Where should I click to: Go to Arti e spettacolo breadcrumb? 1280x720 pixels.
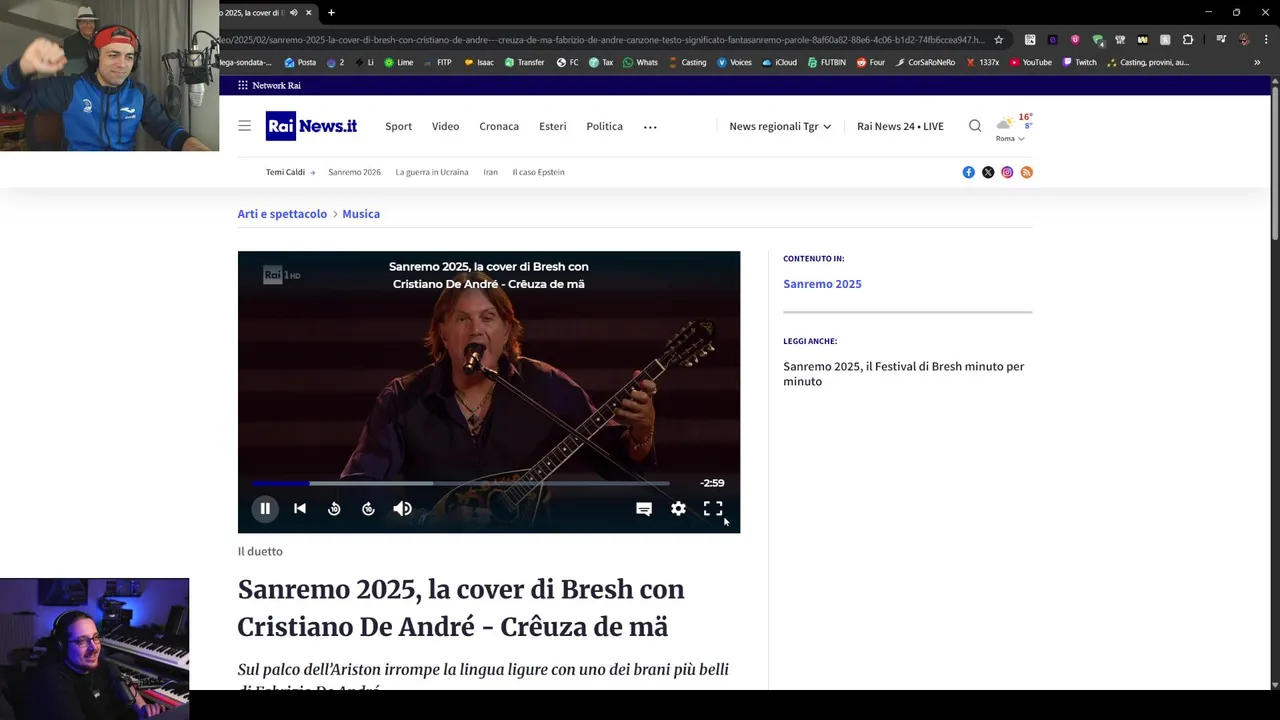(282, 214)
